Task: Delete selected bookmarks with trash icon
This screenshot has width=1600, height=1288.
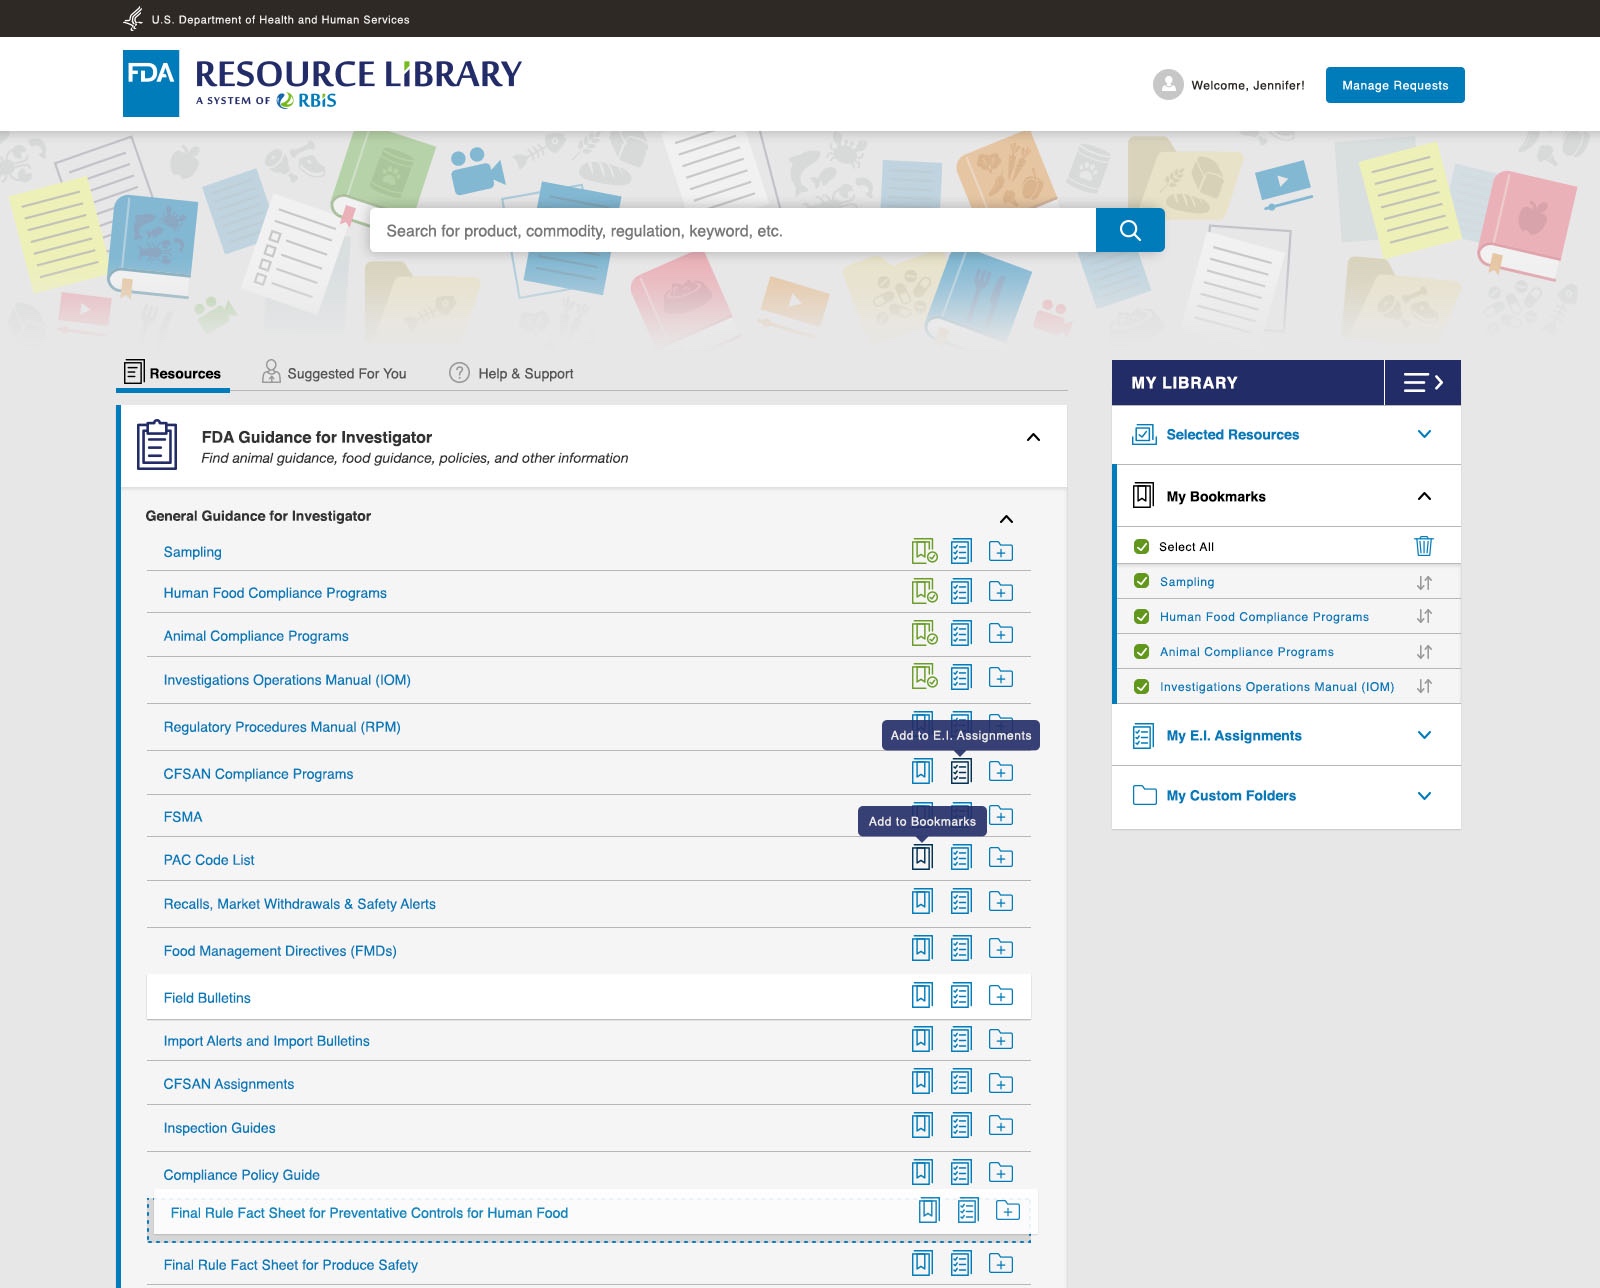Action: 1424,546
